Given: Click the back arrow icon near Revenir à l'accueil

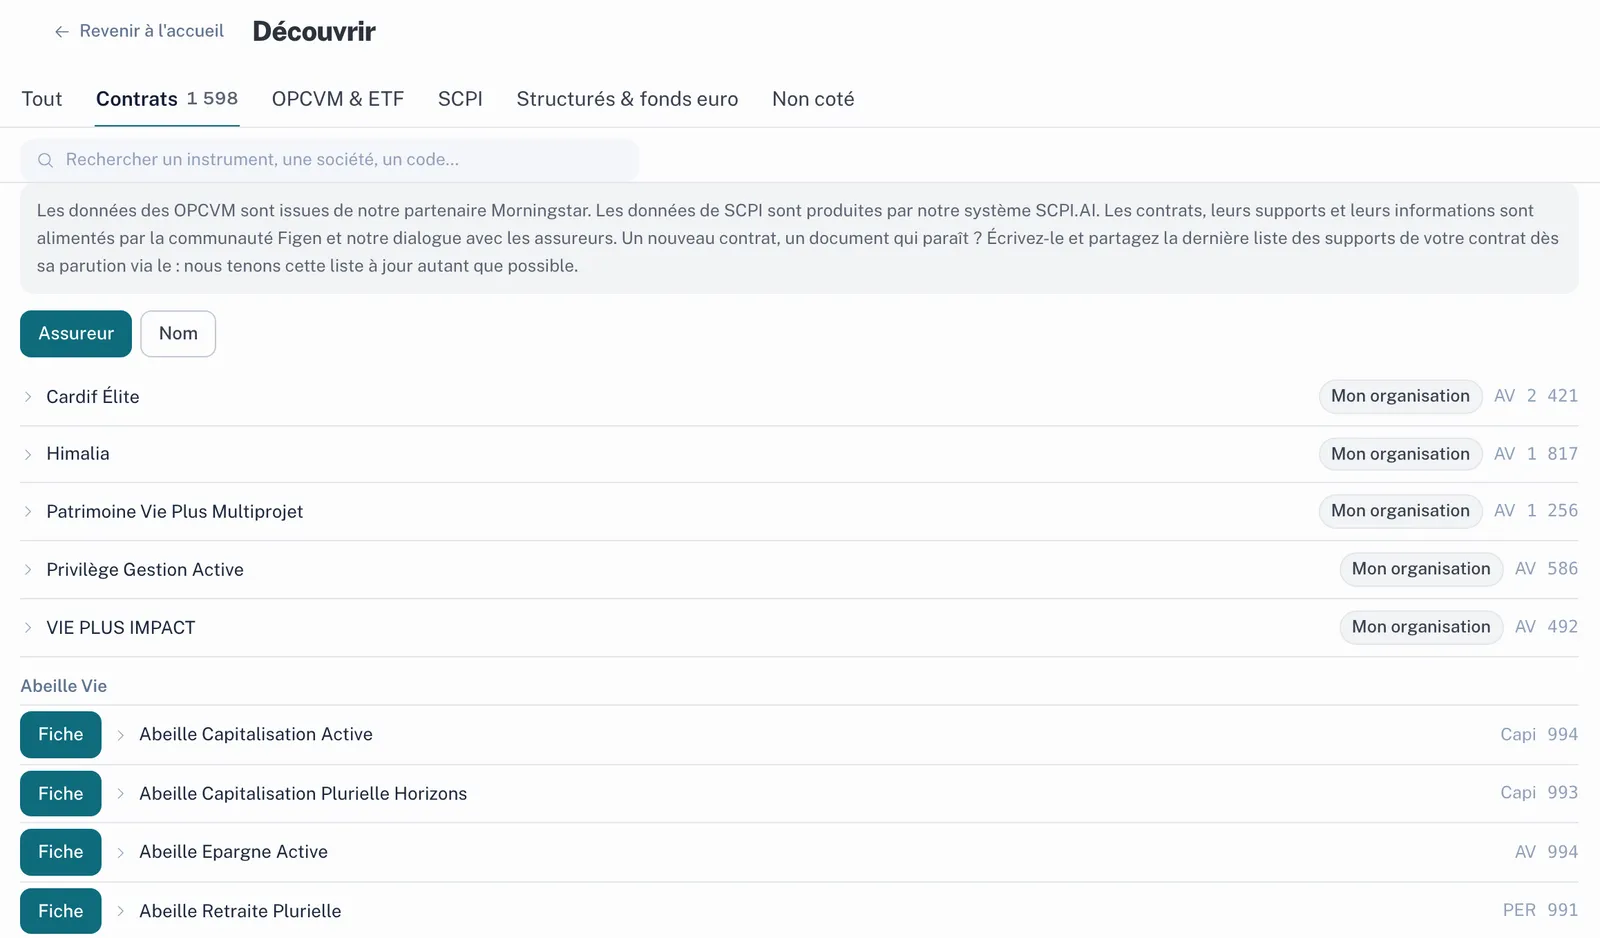Looking at the screenshot, I should (x=61, y=32).
